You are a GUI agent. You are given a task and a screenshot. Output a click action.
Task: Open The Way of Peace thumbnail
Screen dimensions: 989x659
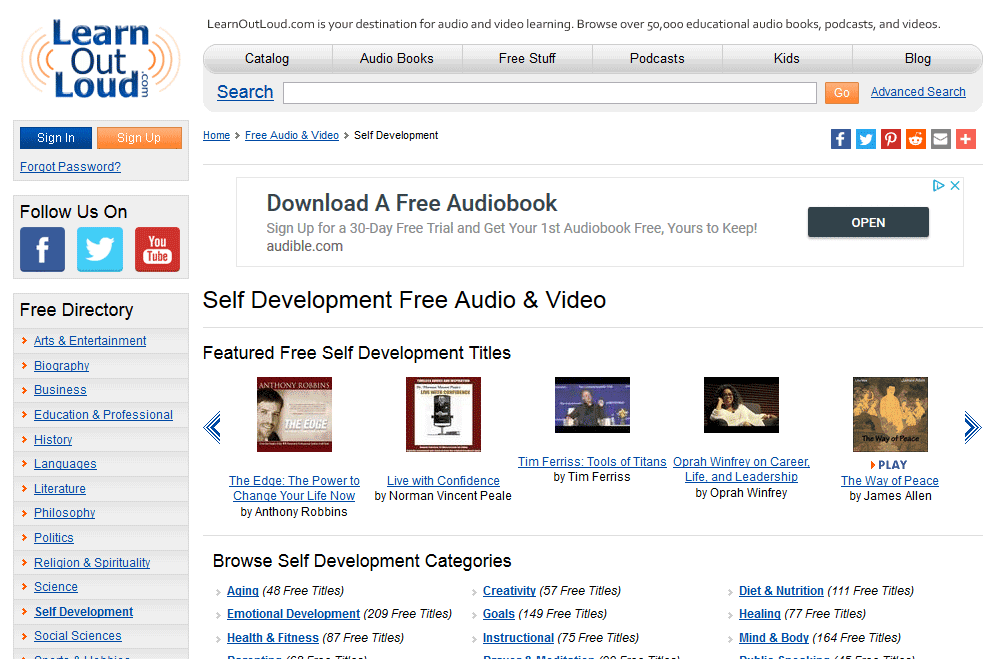[x=890, y=414]
